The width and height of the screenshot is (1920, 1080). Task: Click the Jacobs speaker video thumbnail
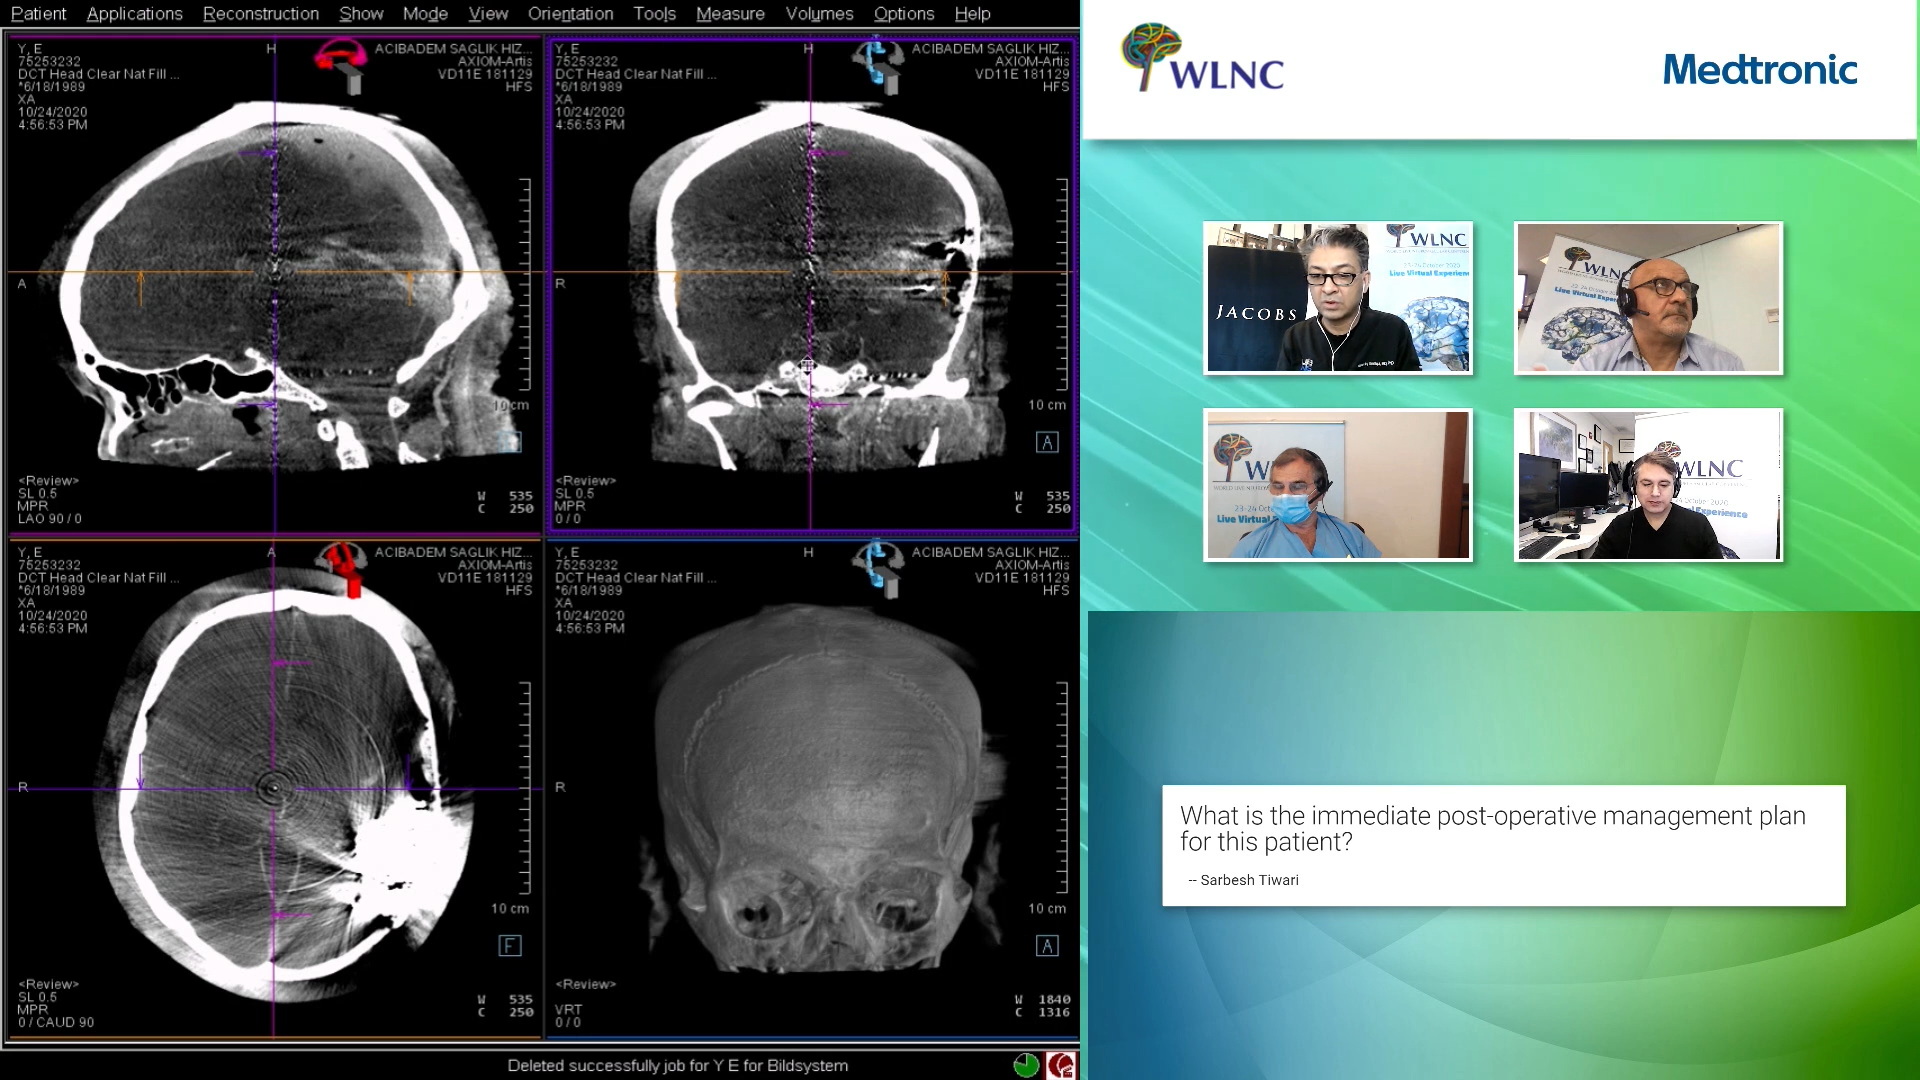pos(1338,298)
